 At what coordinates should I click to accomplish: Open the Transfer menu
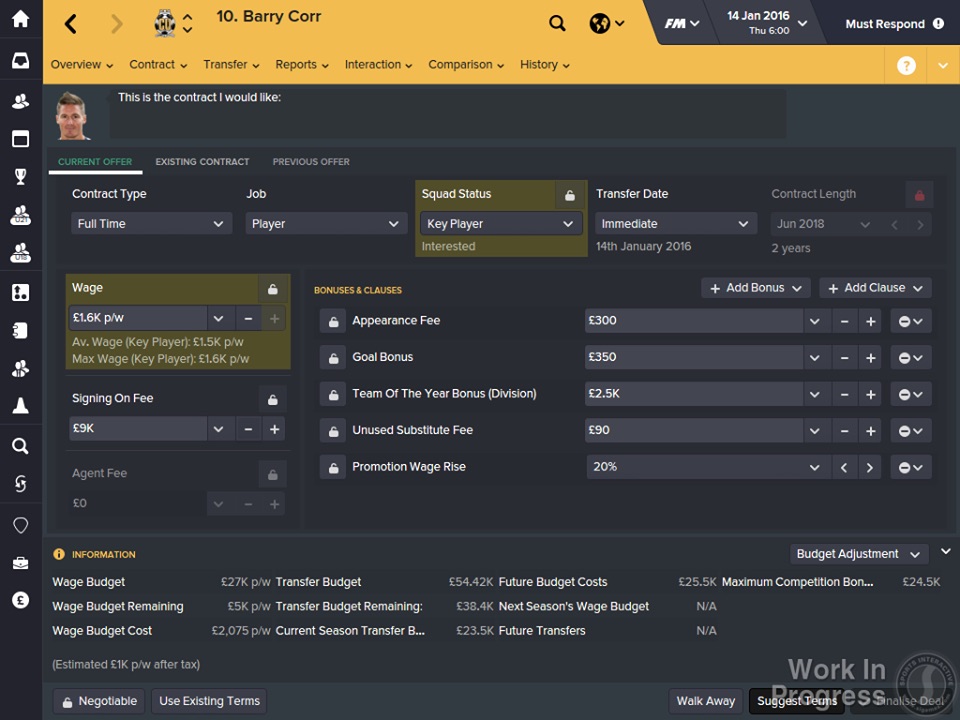(x=231, y=65)
